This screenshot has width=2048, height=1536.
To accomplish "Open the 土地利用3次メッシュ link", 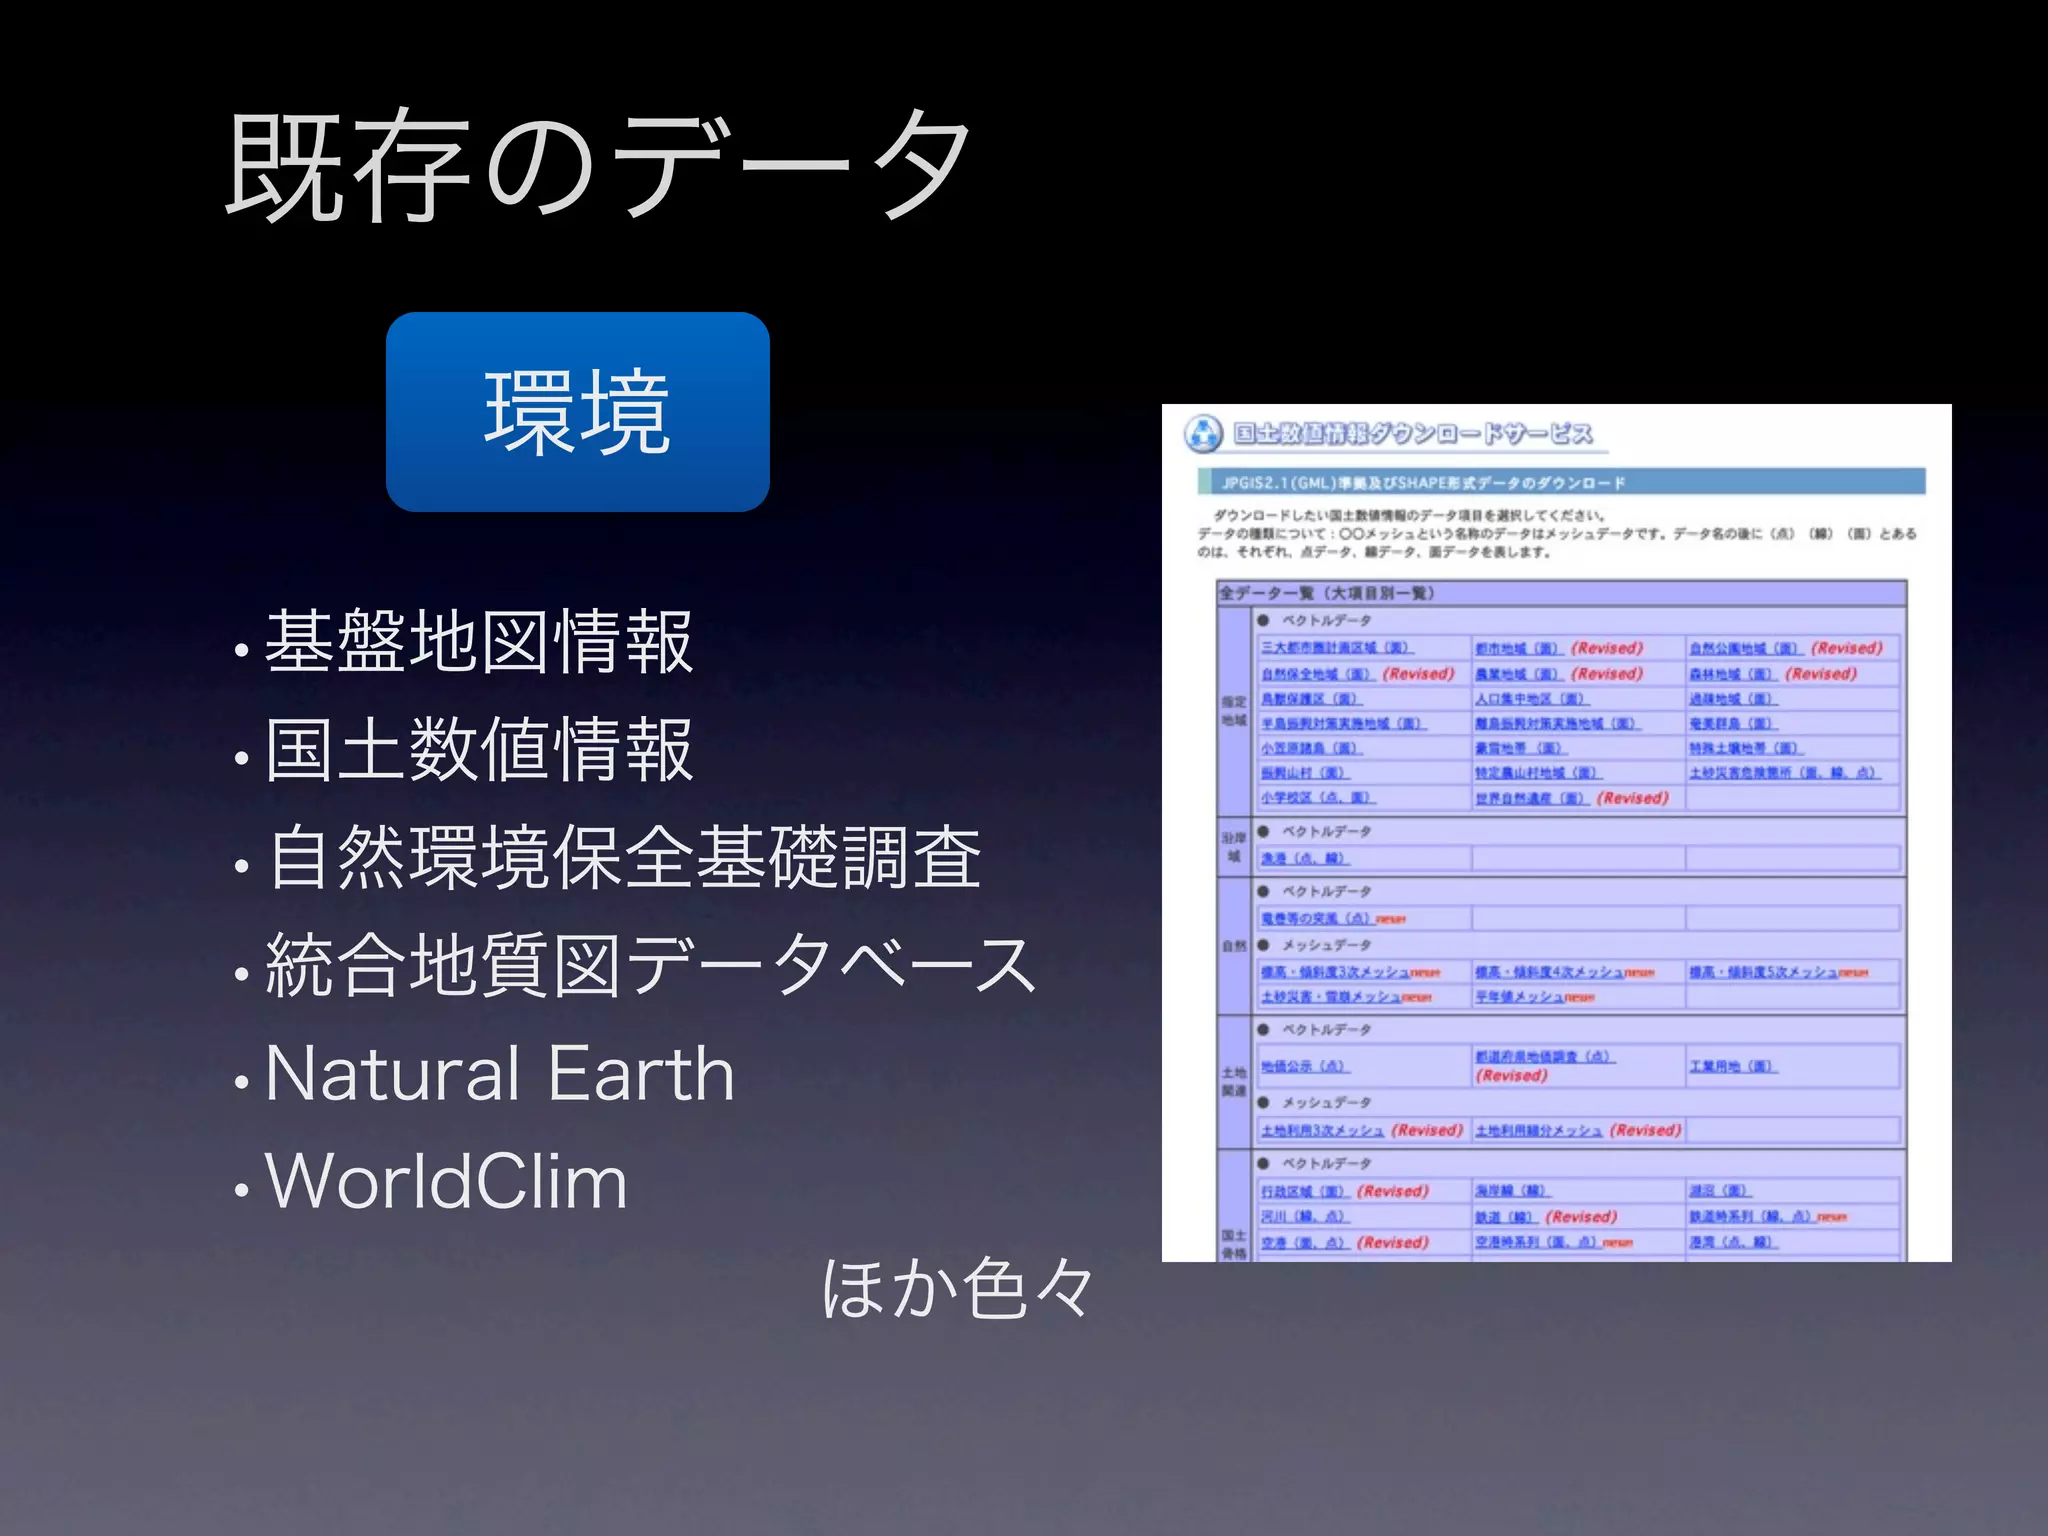I will coord(1322,1130).
